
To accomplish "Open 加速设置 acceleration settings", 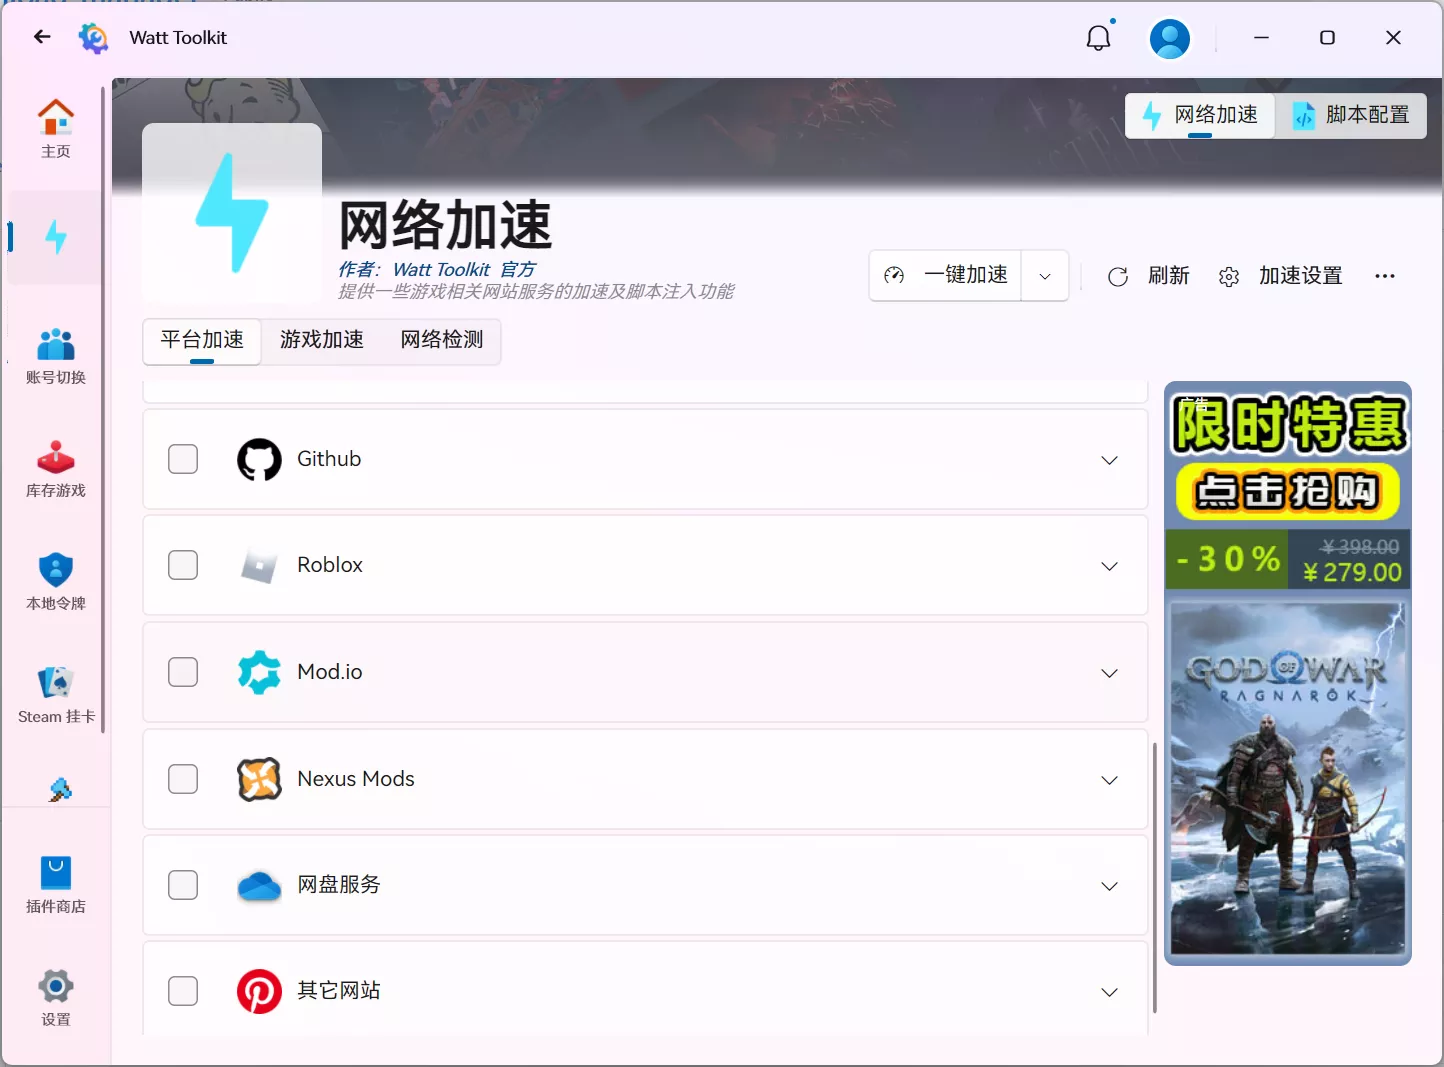I will pos(1281,276).
